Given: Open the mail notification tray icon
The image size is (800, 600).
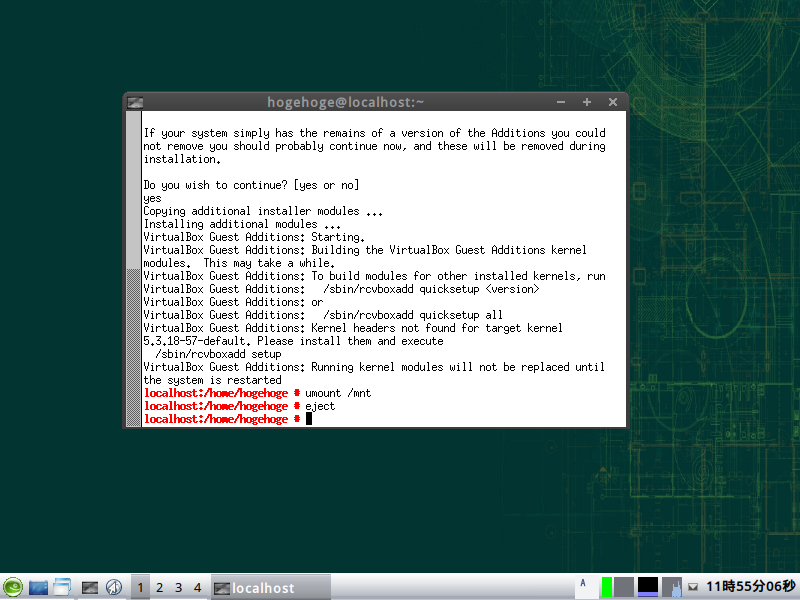Looking at the screenshot, I should pos(693,587).
